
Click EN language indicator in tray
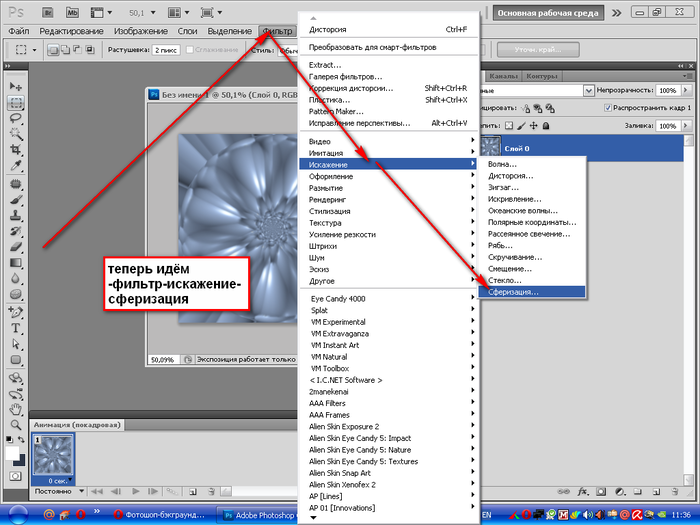(487, 515)
